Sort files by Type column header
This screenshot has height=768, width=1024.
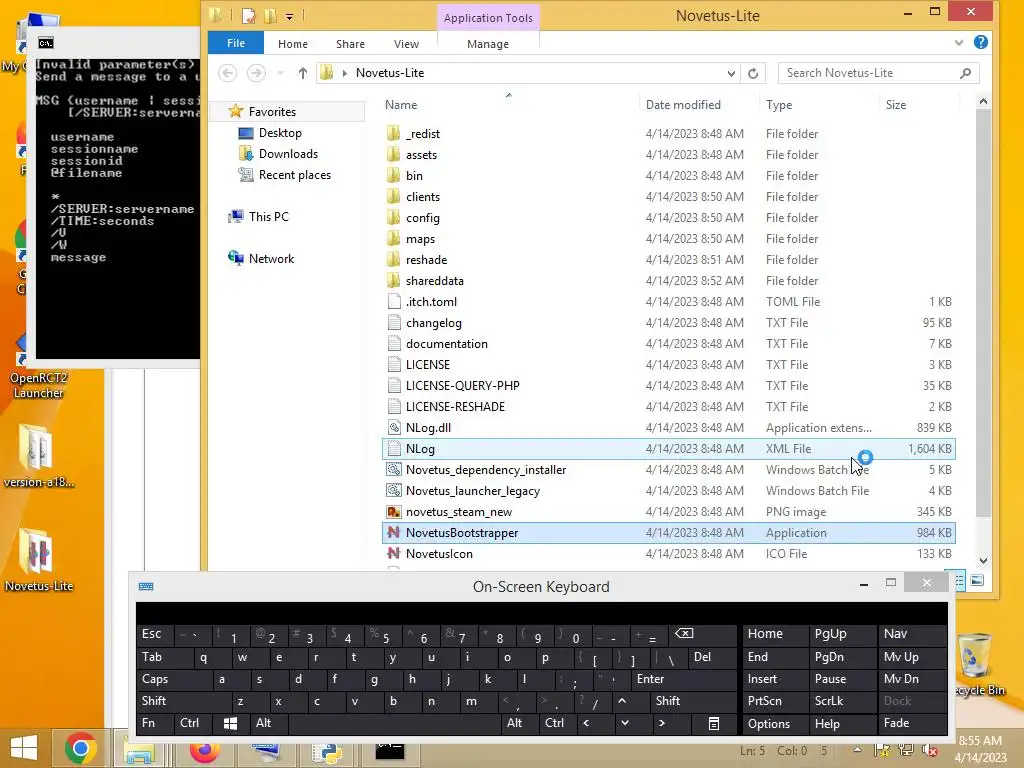[819, 104]
